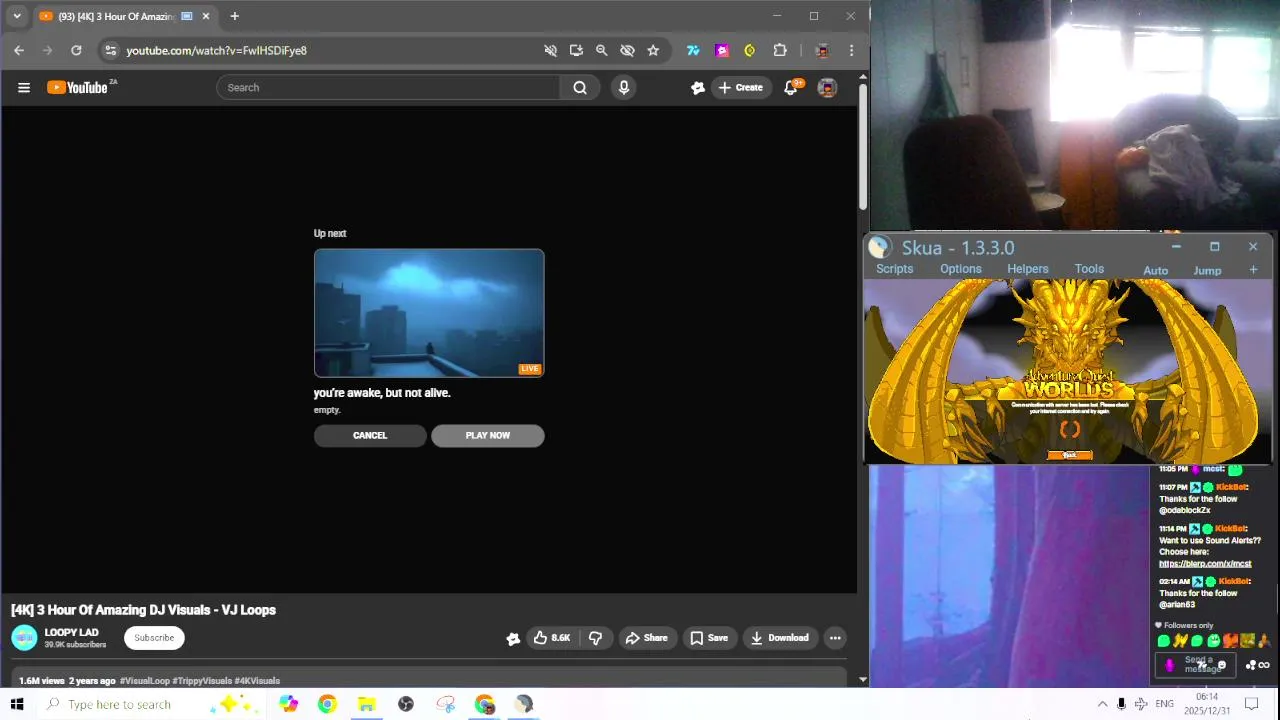1280x720 pixels.
Task: Like the video with 8.6K likes
Action: point(551,638)
